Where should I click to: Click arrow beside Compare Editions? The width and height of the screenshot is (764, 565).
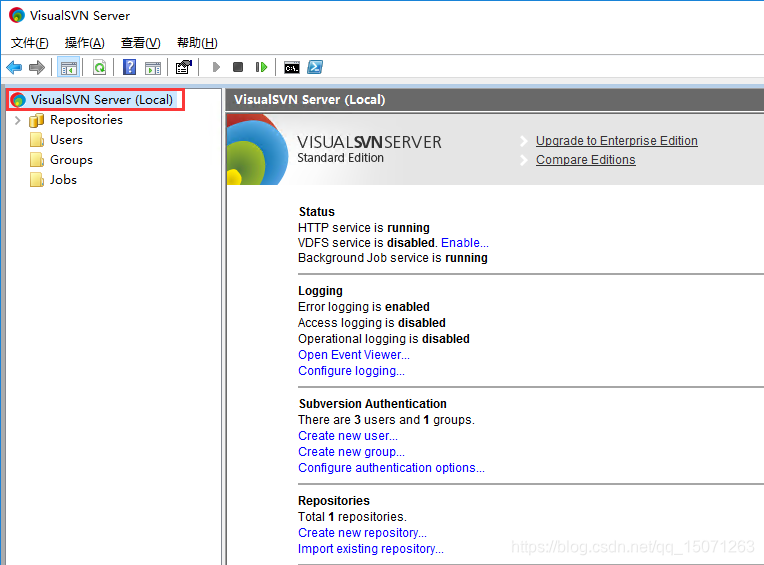point(524,160)
